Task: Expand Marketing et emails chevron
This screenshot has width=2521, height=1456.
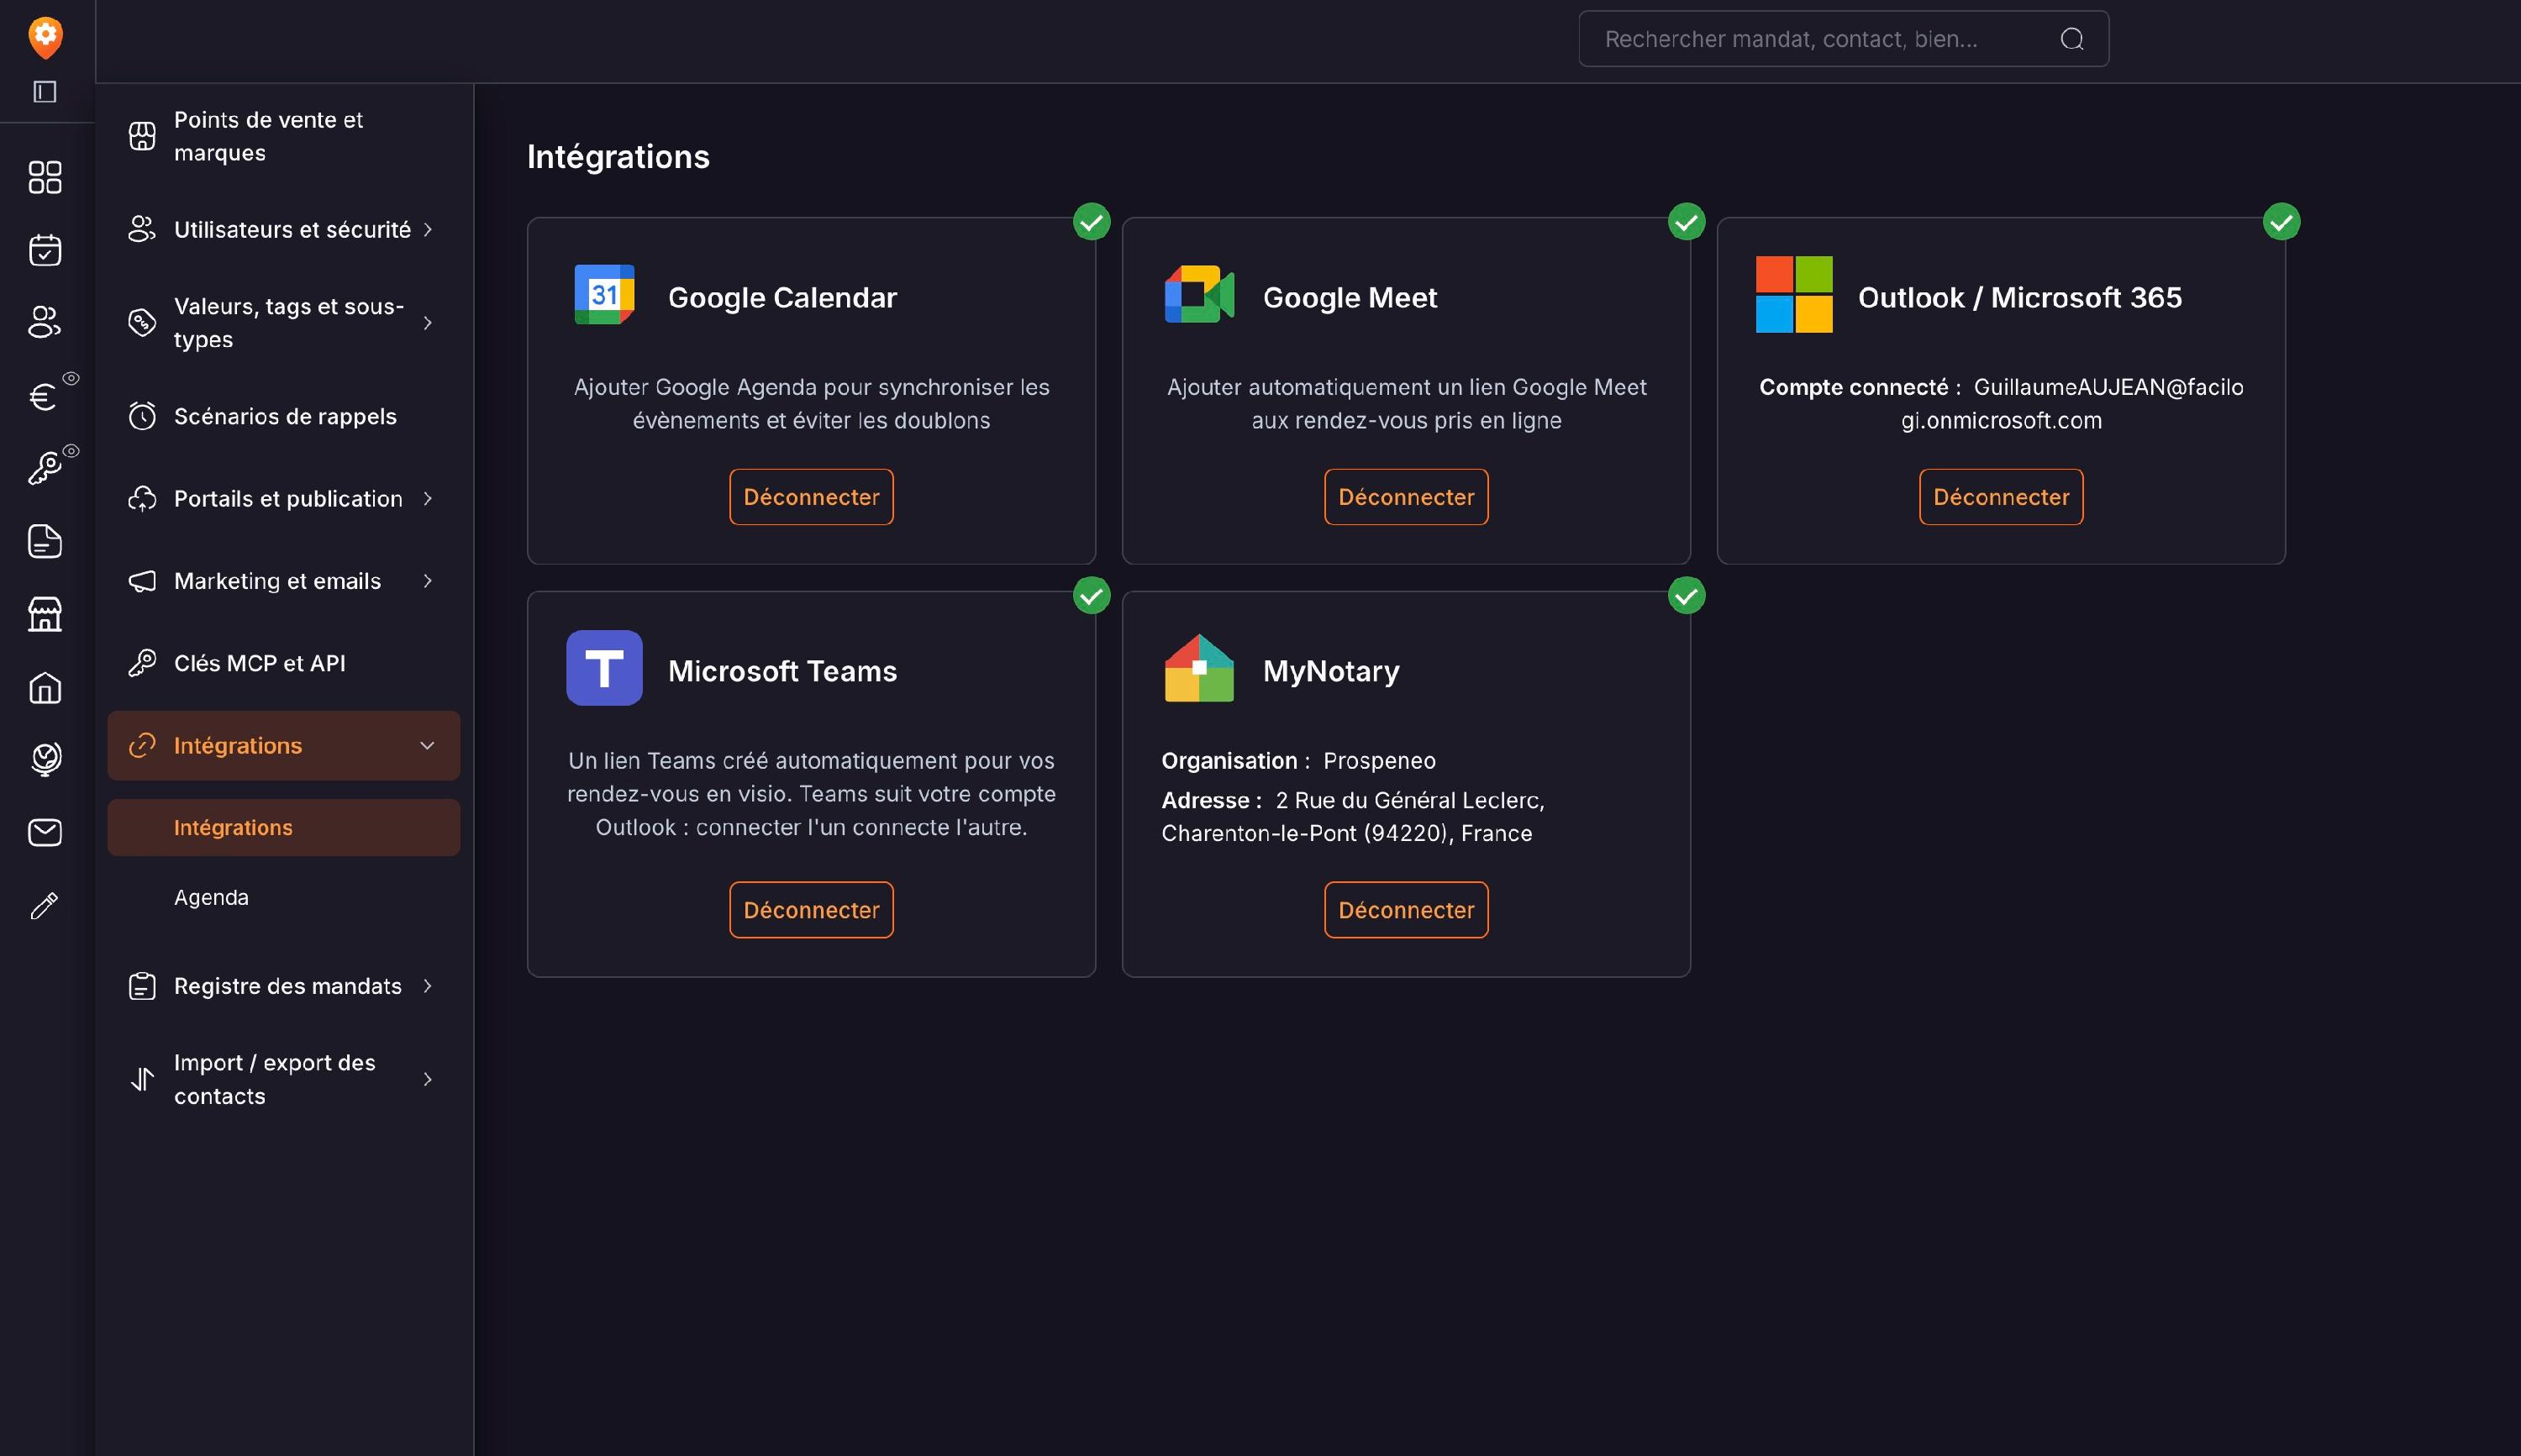Action: (428, 581)
